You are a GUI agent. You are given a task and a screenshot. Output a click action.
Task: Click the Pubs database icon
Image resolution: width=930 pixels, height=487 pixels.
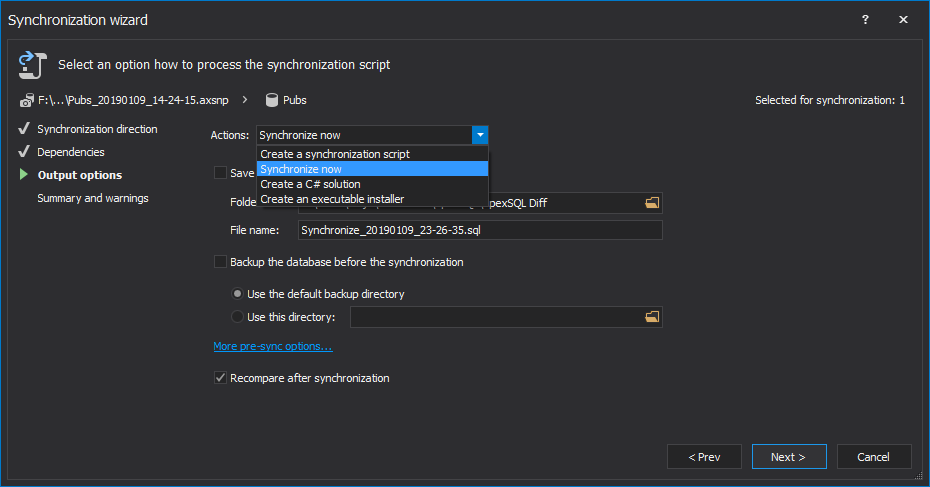(272, 100)
